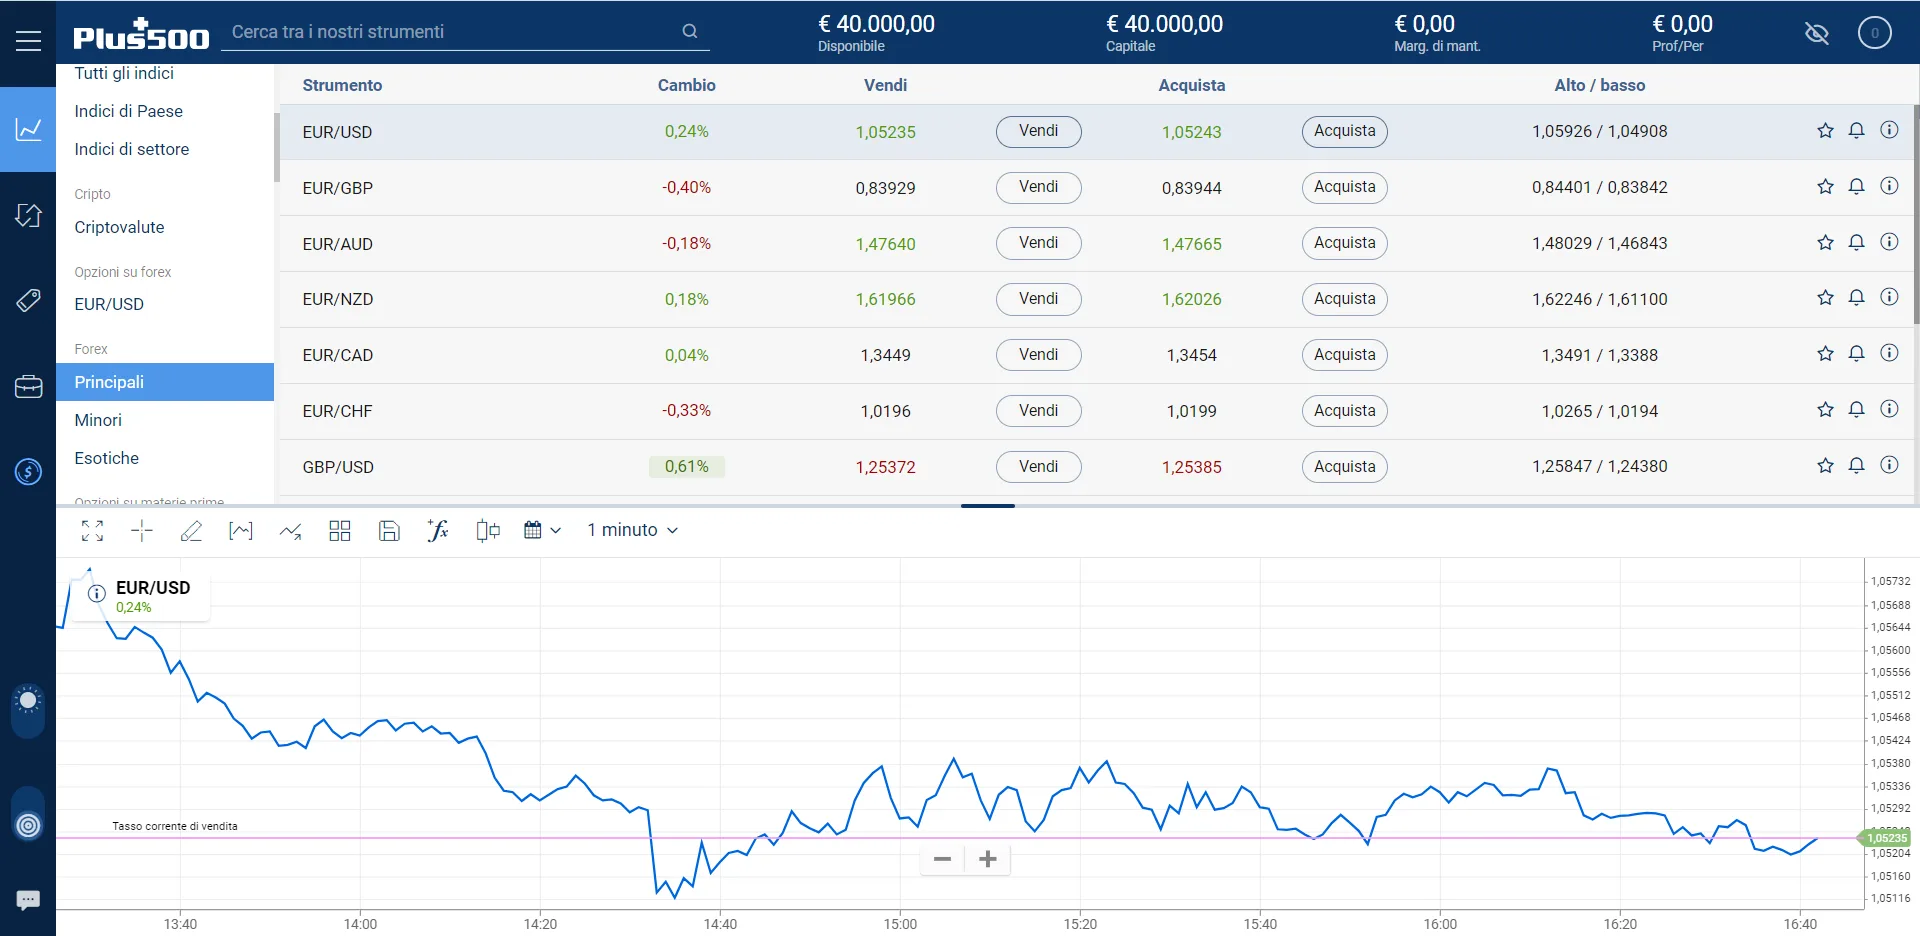Image resolution: width=1920 pixels, height=936 pixels.
Task: Save the chart with floppy icon
Action: [389, 531]
